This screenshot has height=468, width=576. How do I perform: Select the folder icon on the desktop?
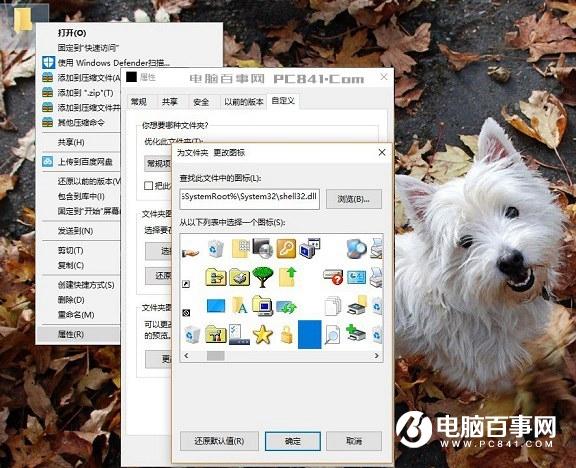[x=23, y=20]
